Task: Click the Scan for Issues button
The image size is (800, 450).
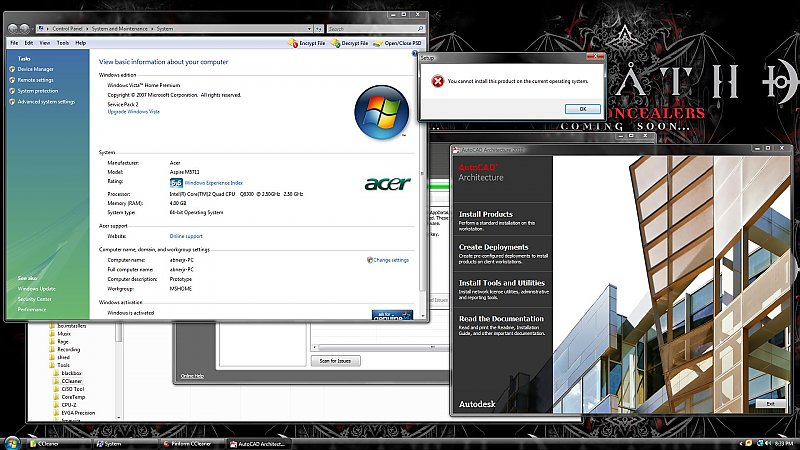Action: point(335,361)
